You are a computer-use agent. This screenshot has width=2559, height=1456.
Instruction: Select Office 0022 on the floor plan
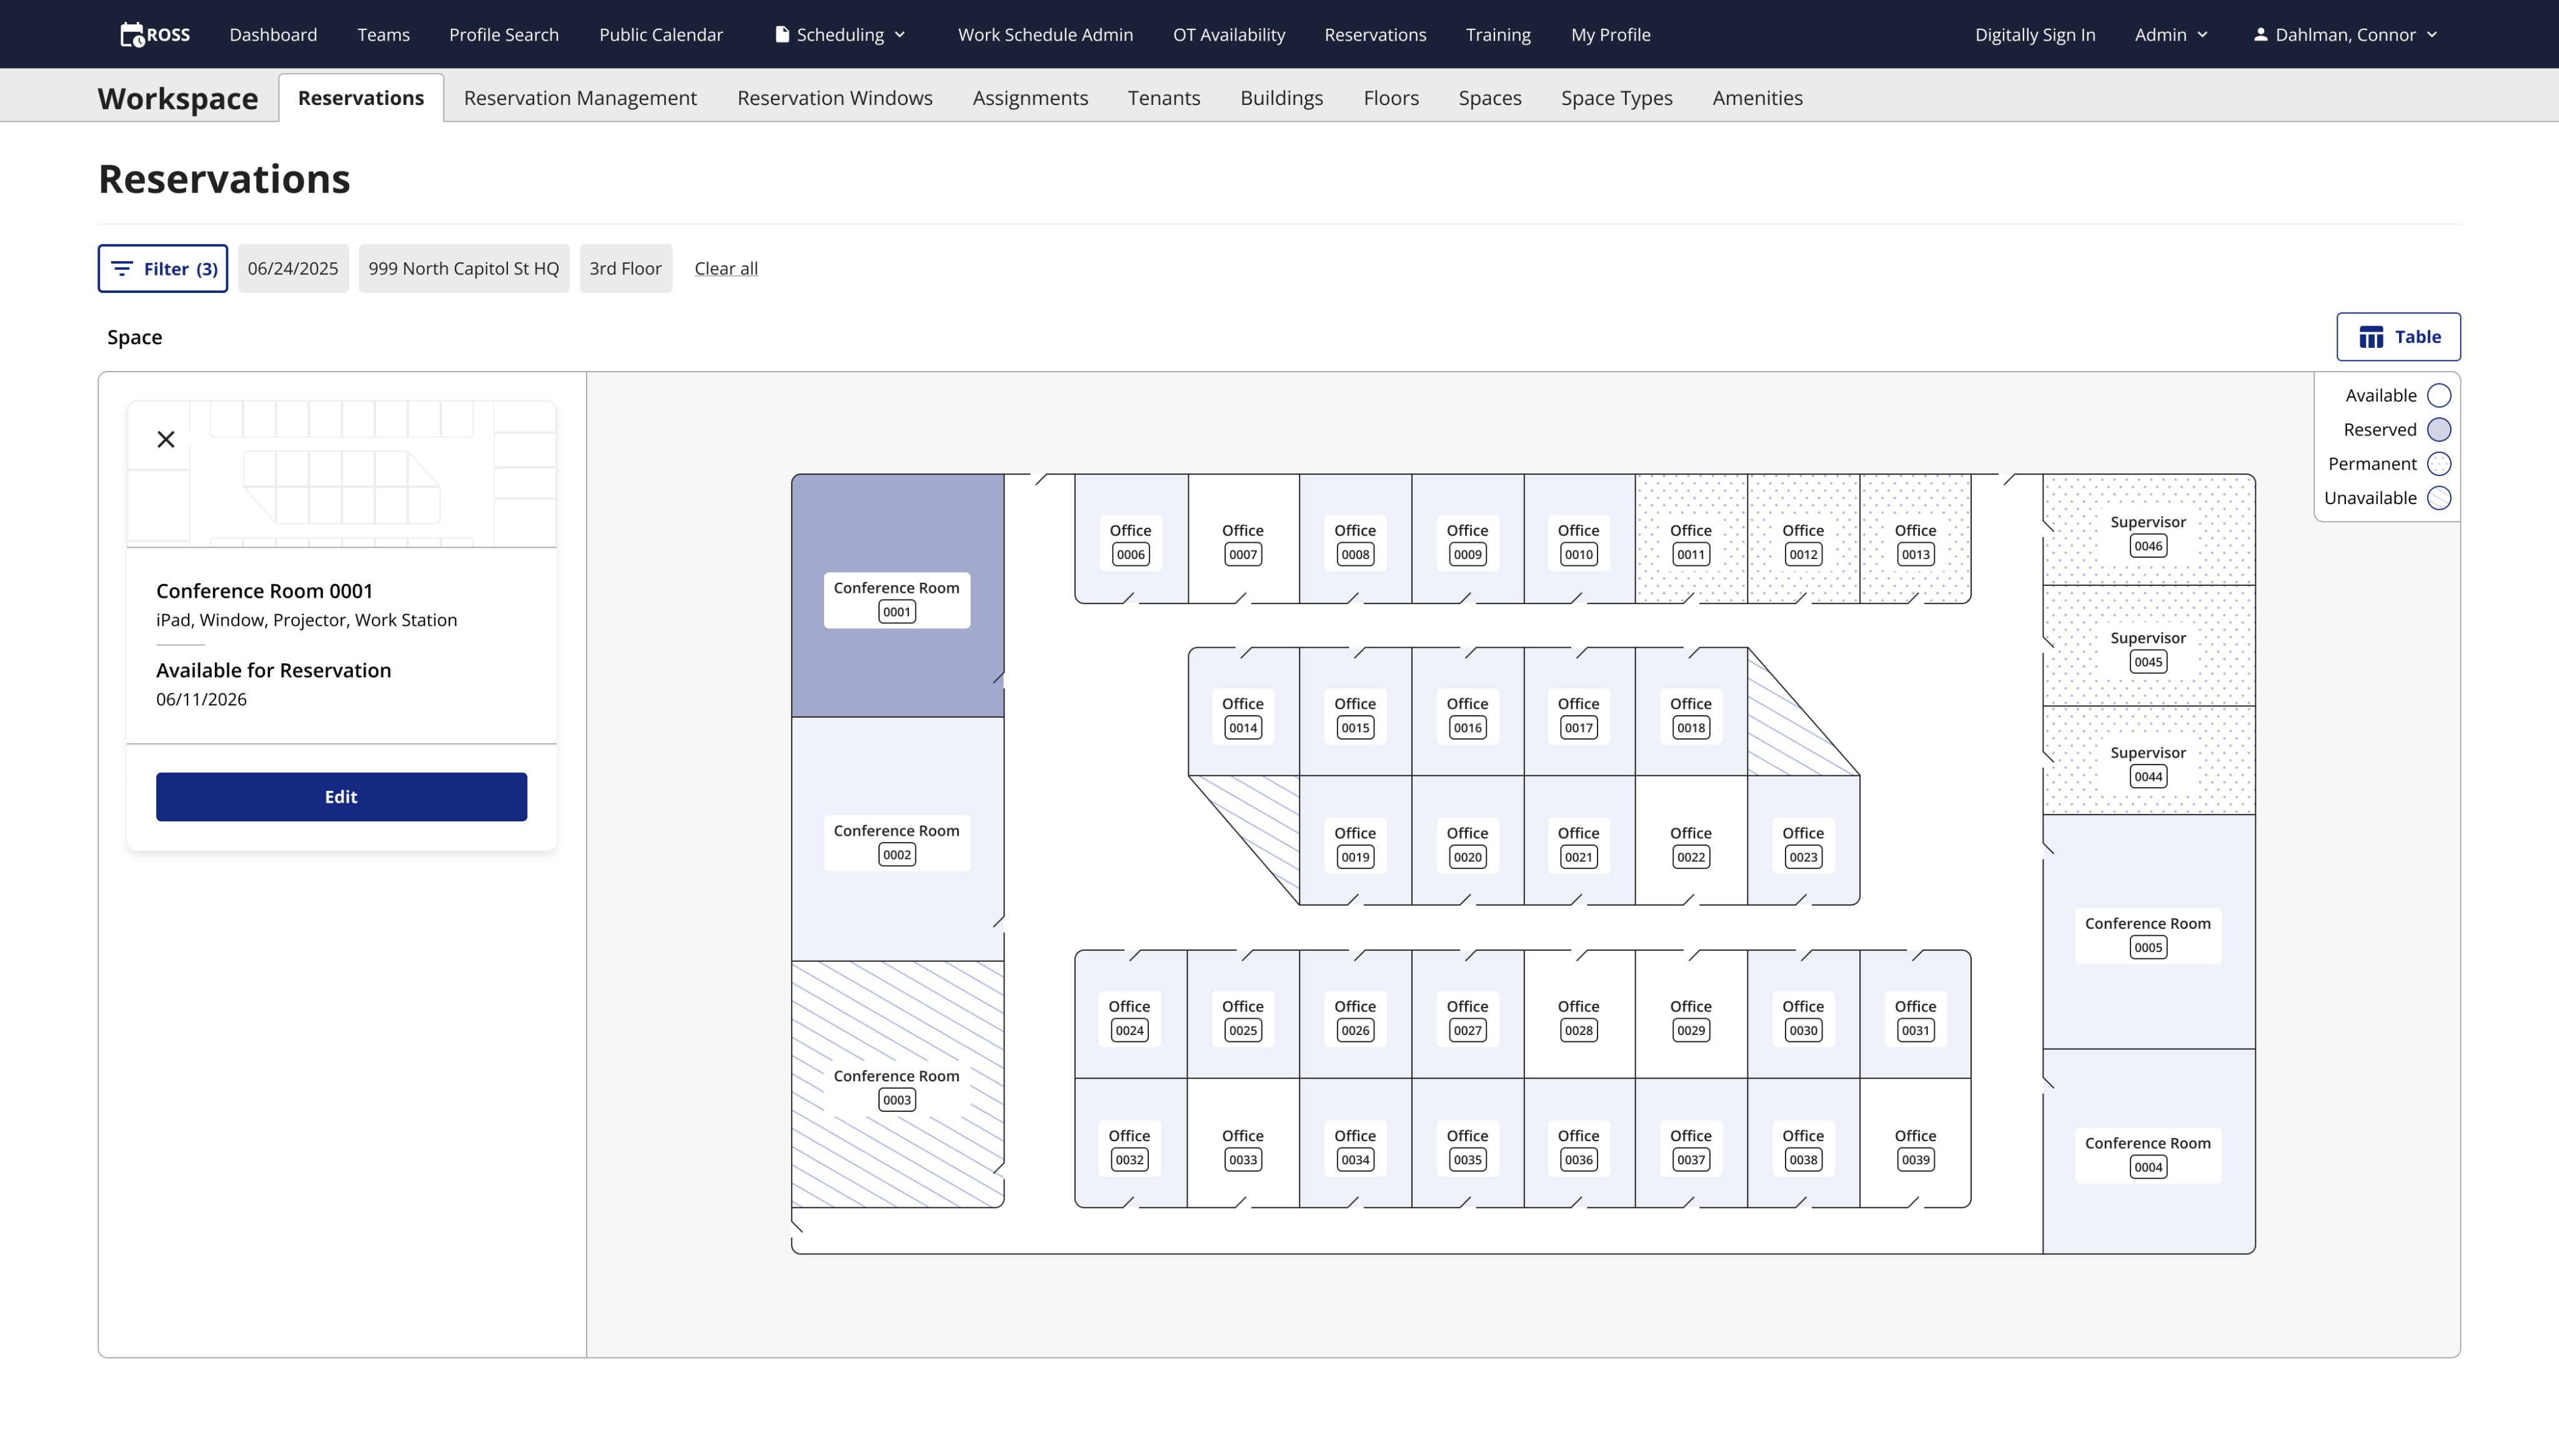coord(1691,845)
